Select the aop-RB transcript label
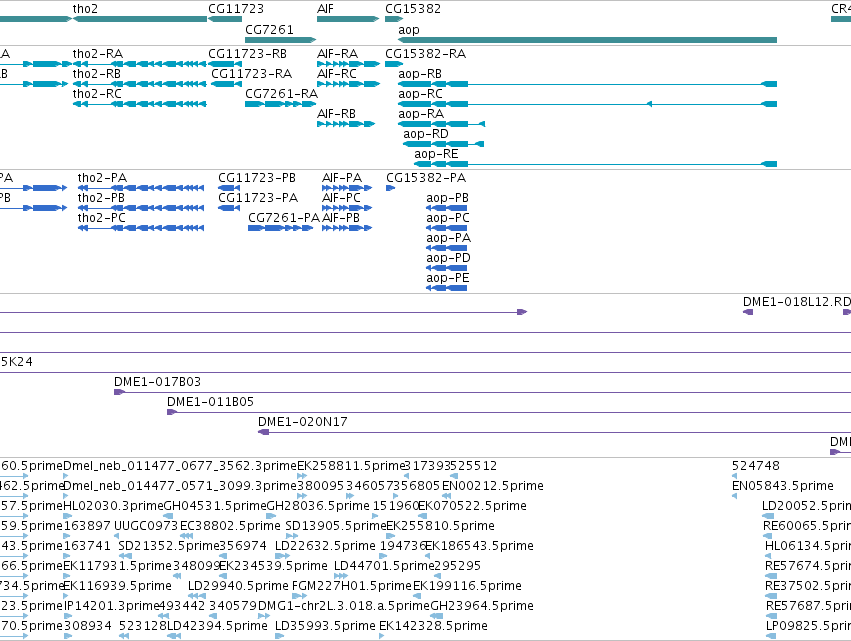Screen dimensions: 851x641 point(420,74)
